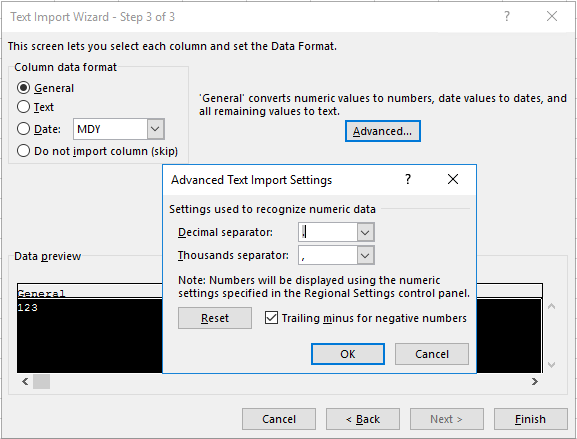Confirm settings with the OK button
Screen dimensions: 577x439
coord(348,354)
